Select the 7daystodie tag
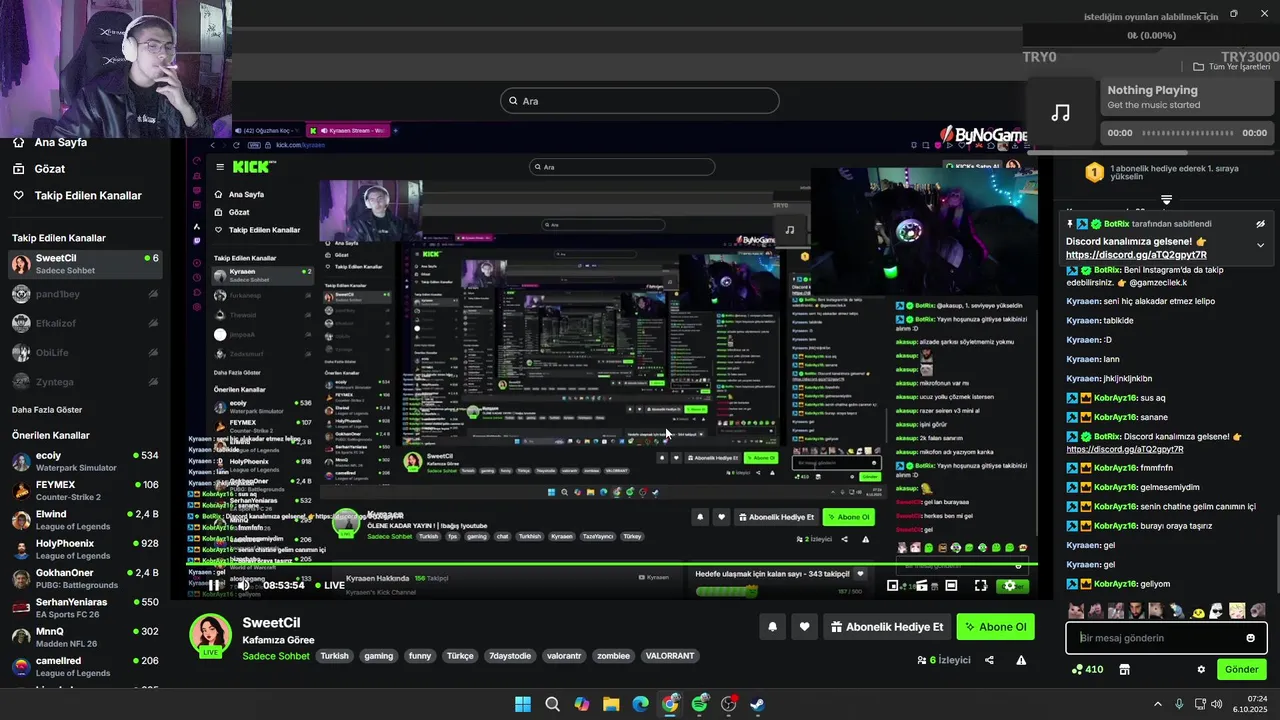 pyautogui.click(x=508, y=656)
